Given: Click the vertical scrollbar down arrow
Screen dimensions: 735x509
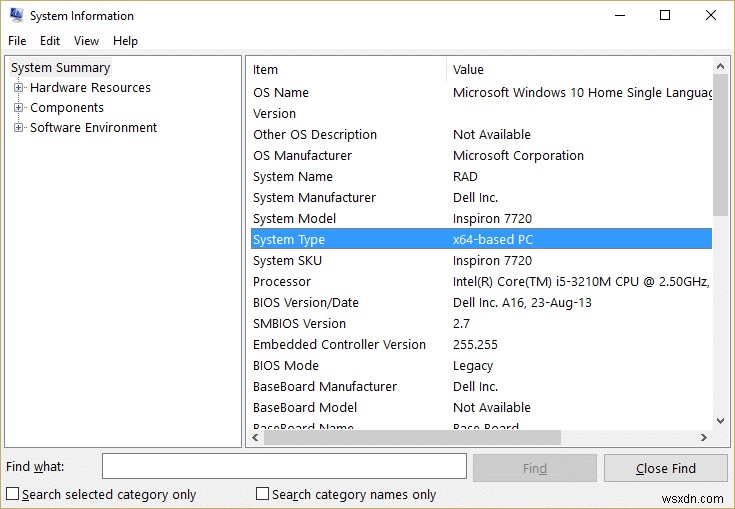Looking at the screenshot, I should tap(720, 421).
